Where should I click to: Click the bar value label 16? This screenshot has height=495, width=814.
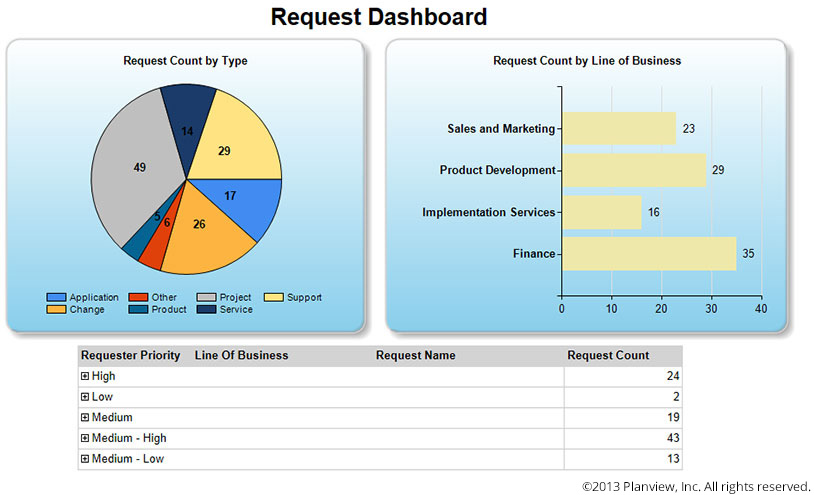coord(654,212)
